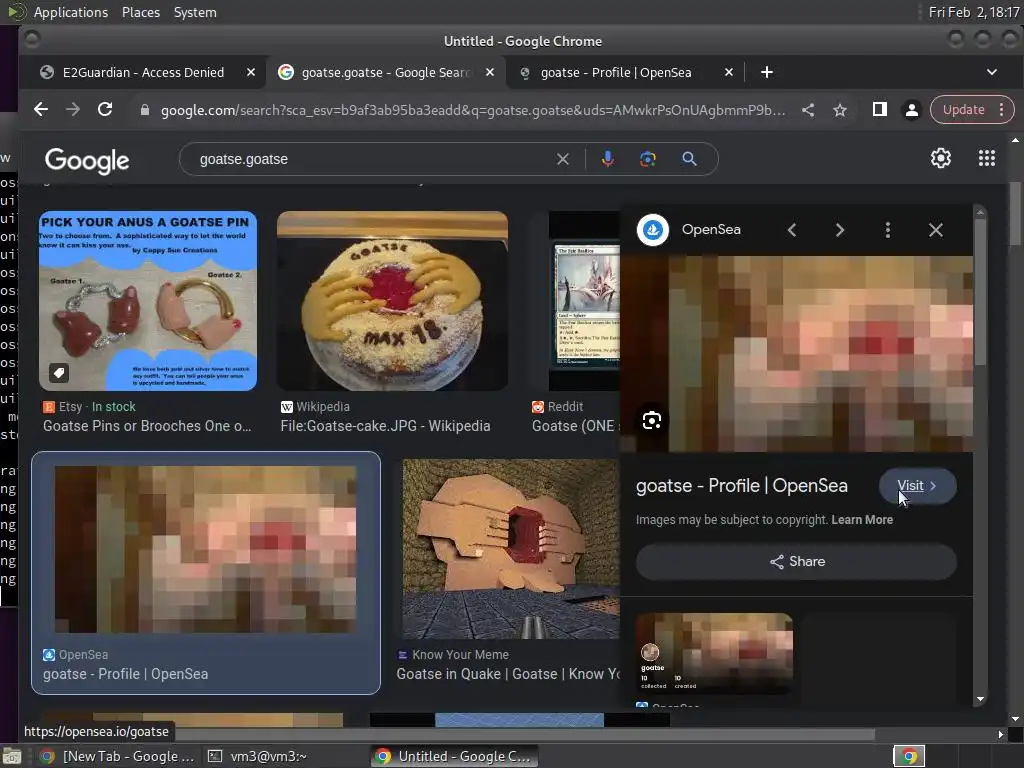Share the previewed image
The width and height of the screenshot is (1024, 768).
click(x=797, y=562)
